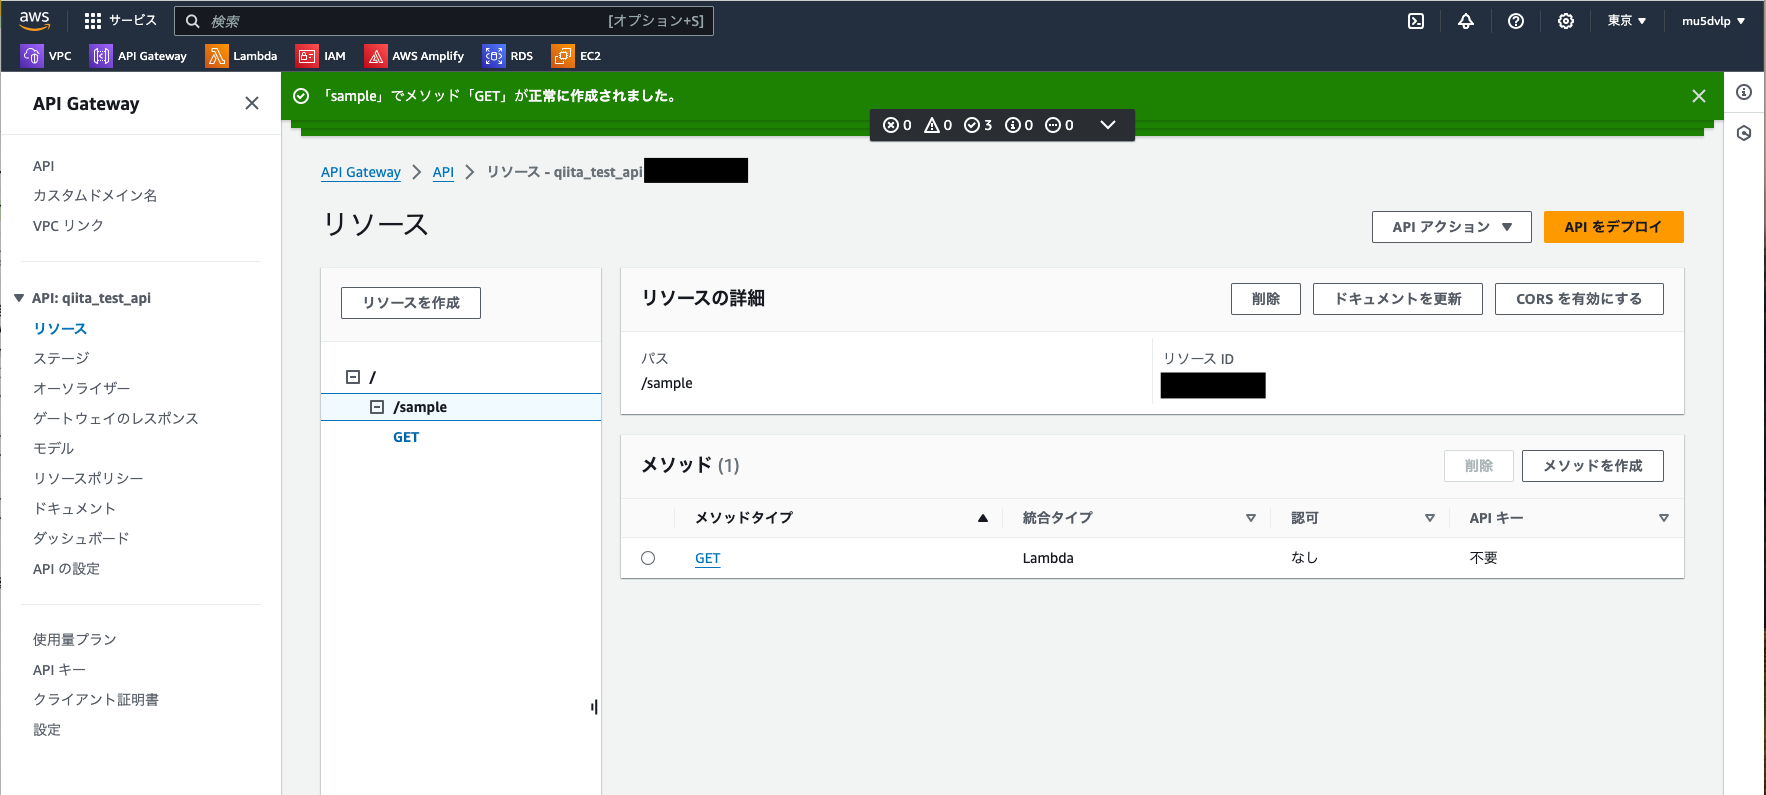Screen dimensions: 1766x795
Task: Open クライアント証明書 in side navigation
Action: [96, 700]
